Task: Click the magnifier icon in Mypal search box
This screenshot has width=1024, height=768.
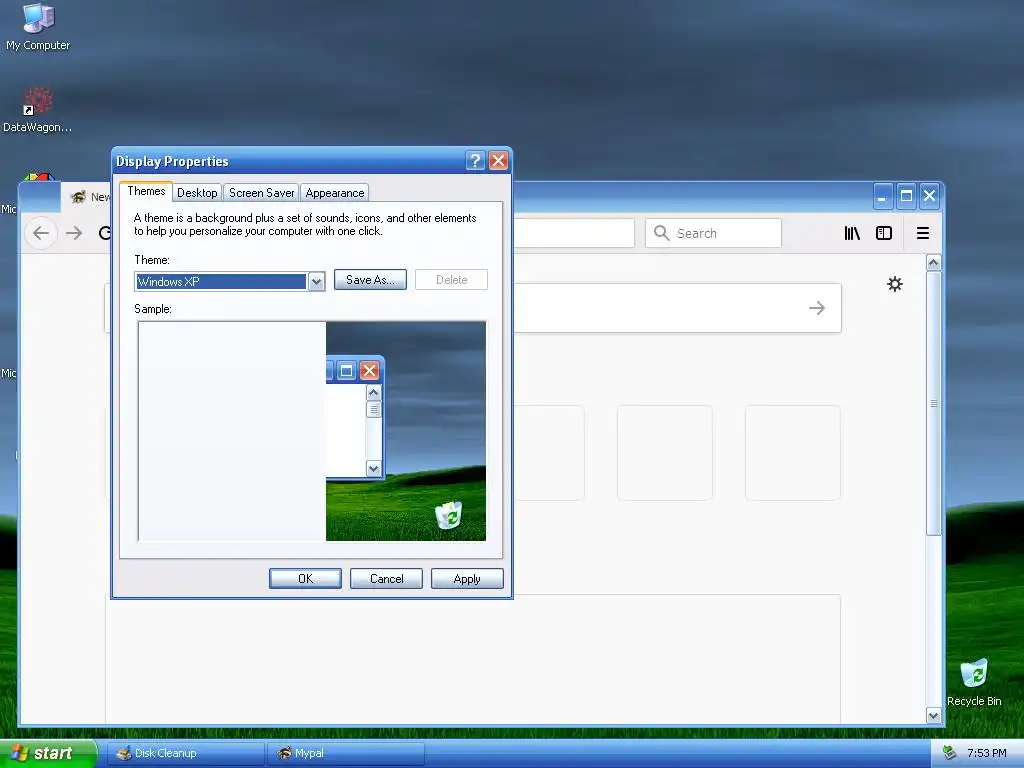Action: click(662, 233)
